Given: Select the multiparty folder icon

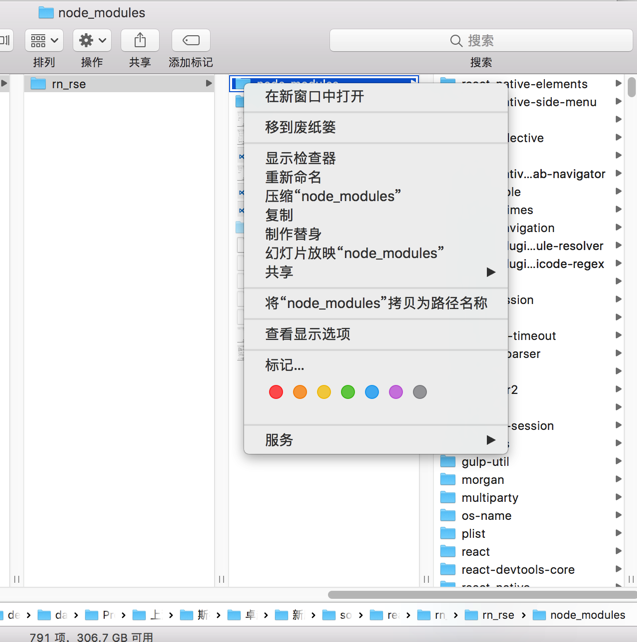Looking at the screenshot, I should click(449, 498).
